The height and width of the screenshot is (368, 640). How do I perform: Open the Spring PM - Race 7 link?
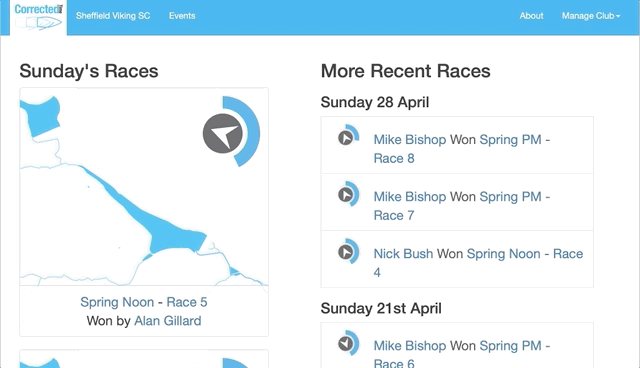pyautogui.click(x=462, y=206)
